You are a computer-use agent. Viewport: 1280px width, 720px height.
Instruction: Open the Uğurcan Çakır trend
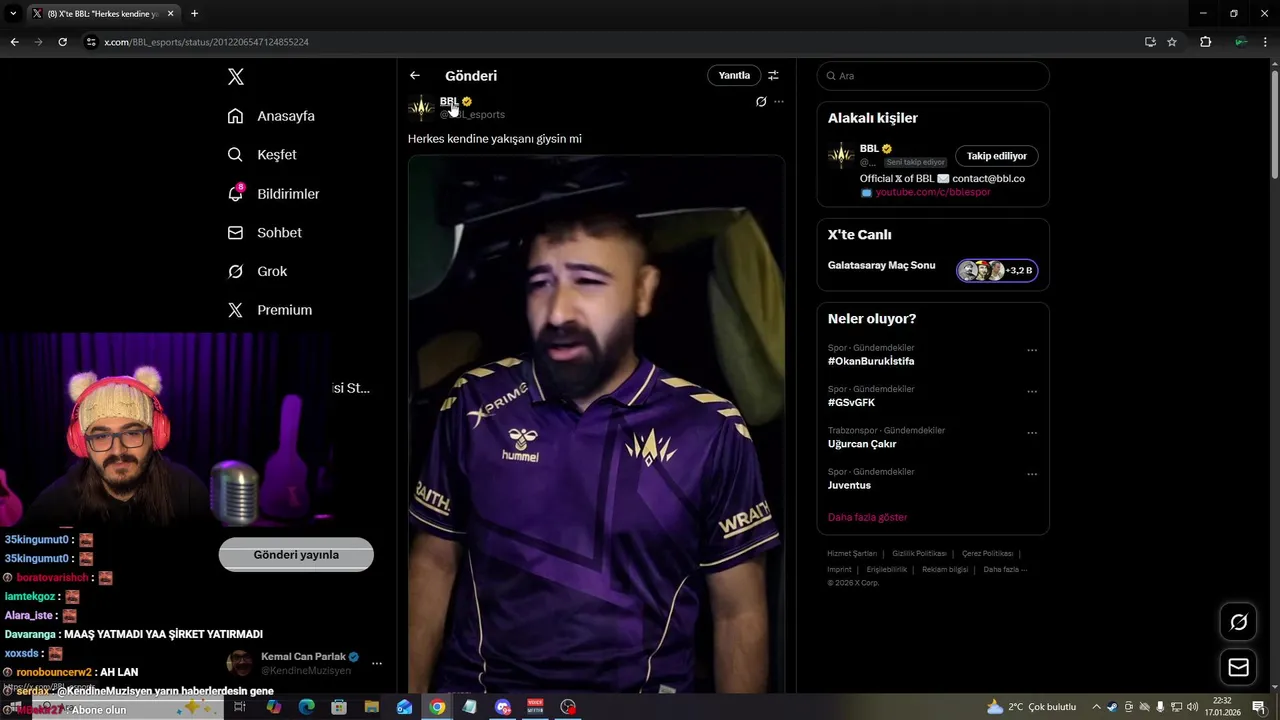[862, 444]
